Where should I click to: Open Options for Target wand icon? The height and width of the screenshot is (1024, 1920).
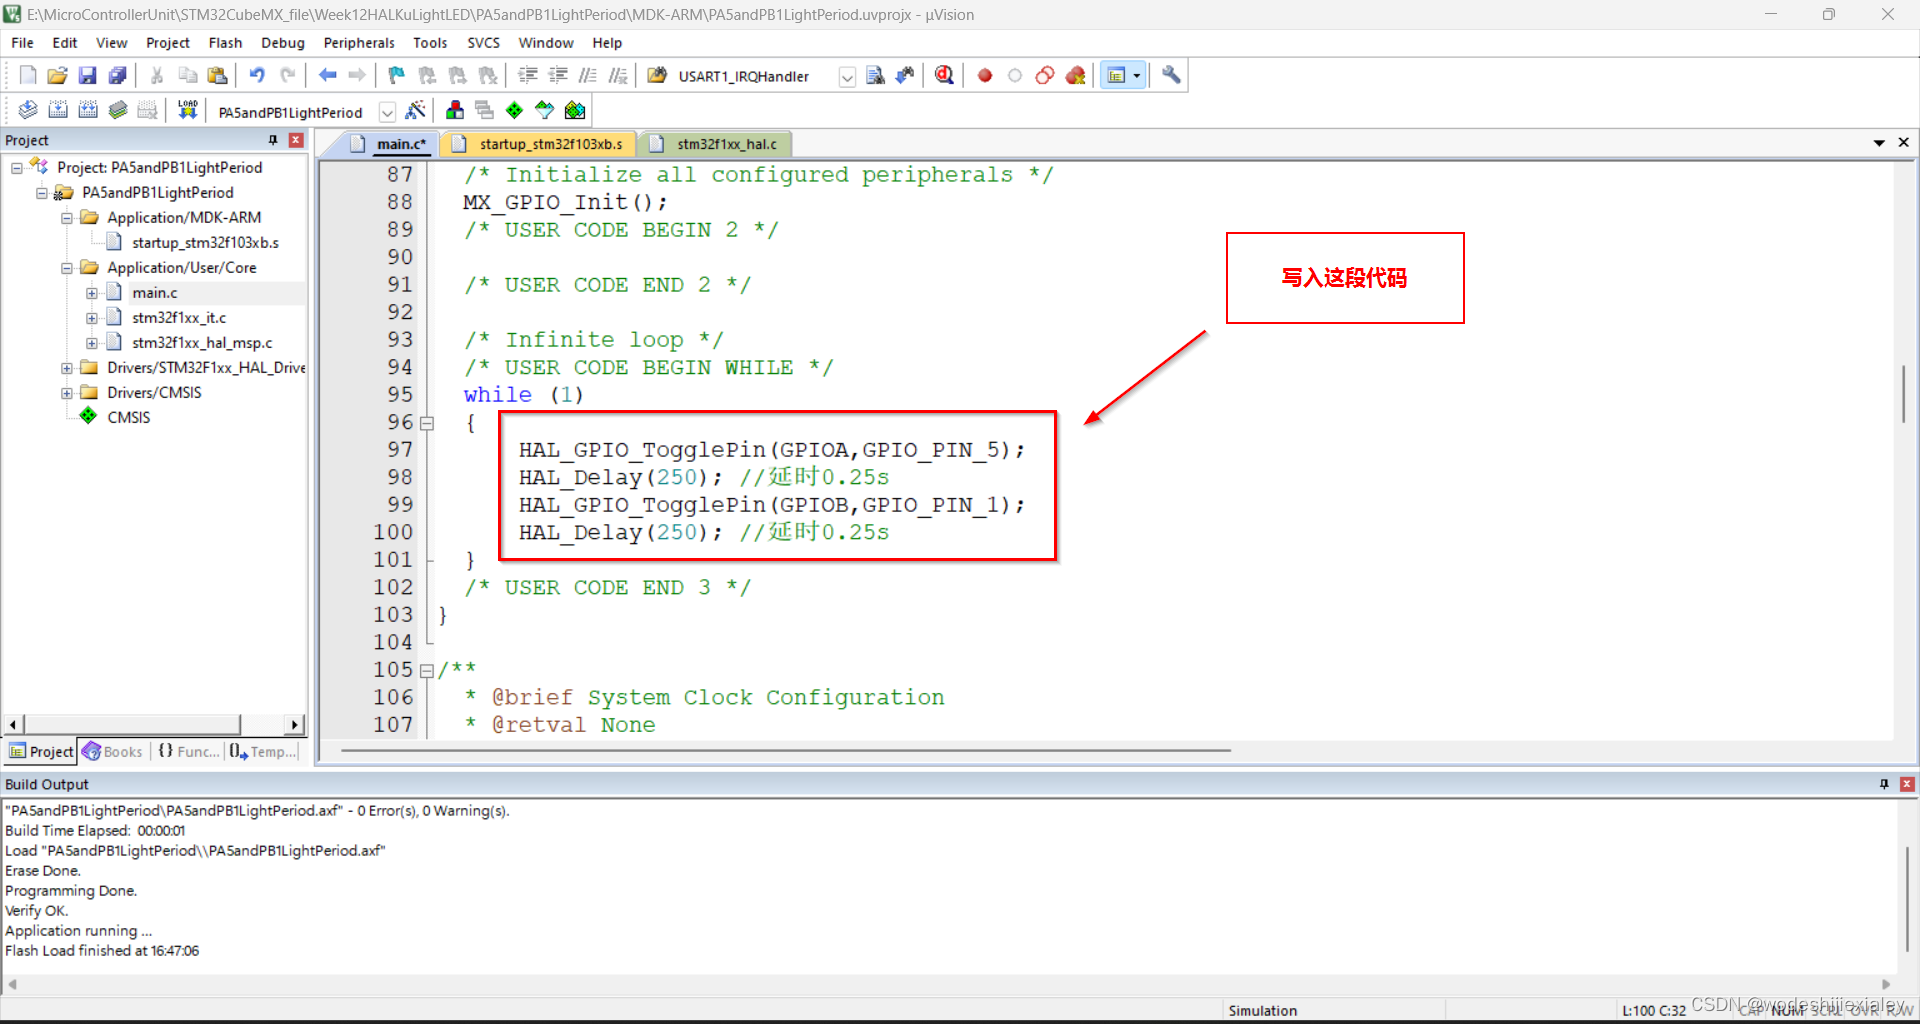coord(416,110)
